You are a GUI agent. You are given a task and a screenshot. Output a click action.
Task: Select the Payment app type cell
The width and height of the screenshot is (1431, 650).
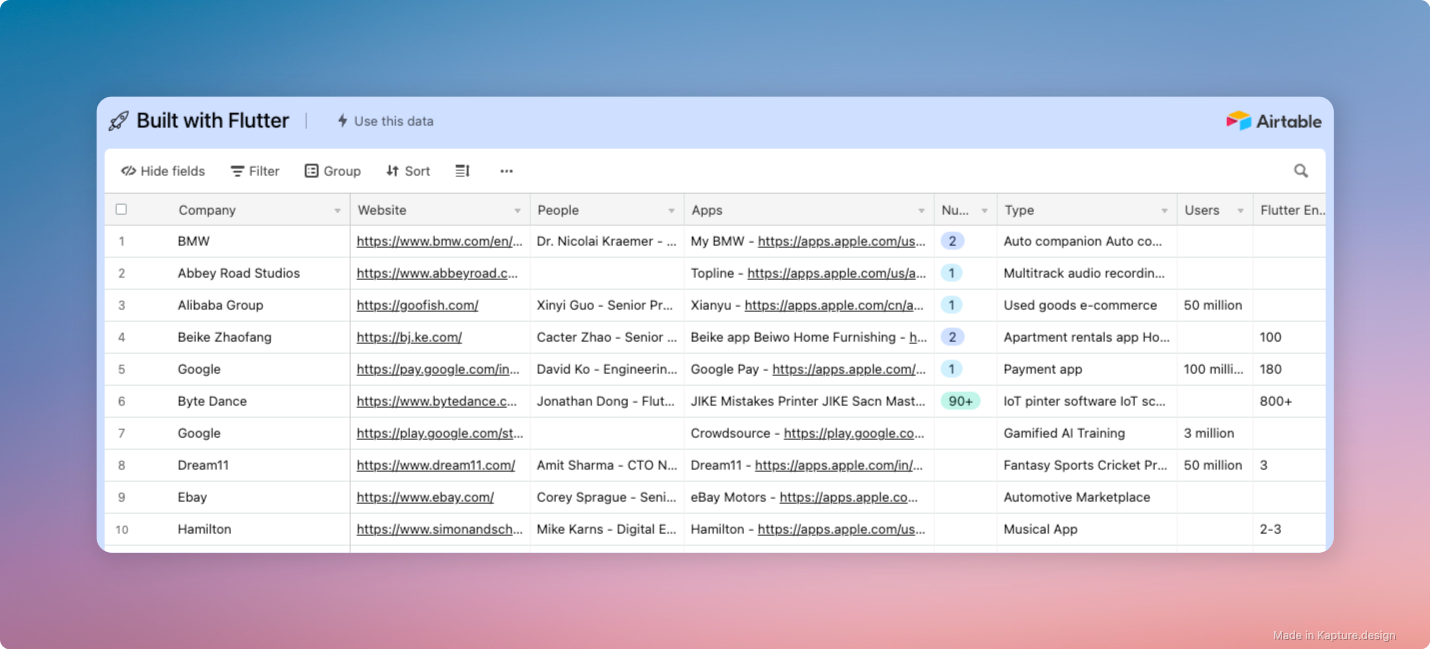(1087, 369)
